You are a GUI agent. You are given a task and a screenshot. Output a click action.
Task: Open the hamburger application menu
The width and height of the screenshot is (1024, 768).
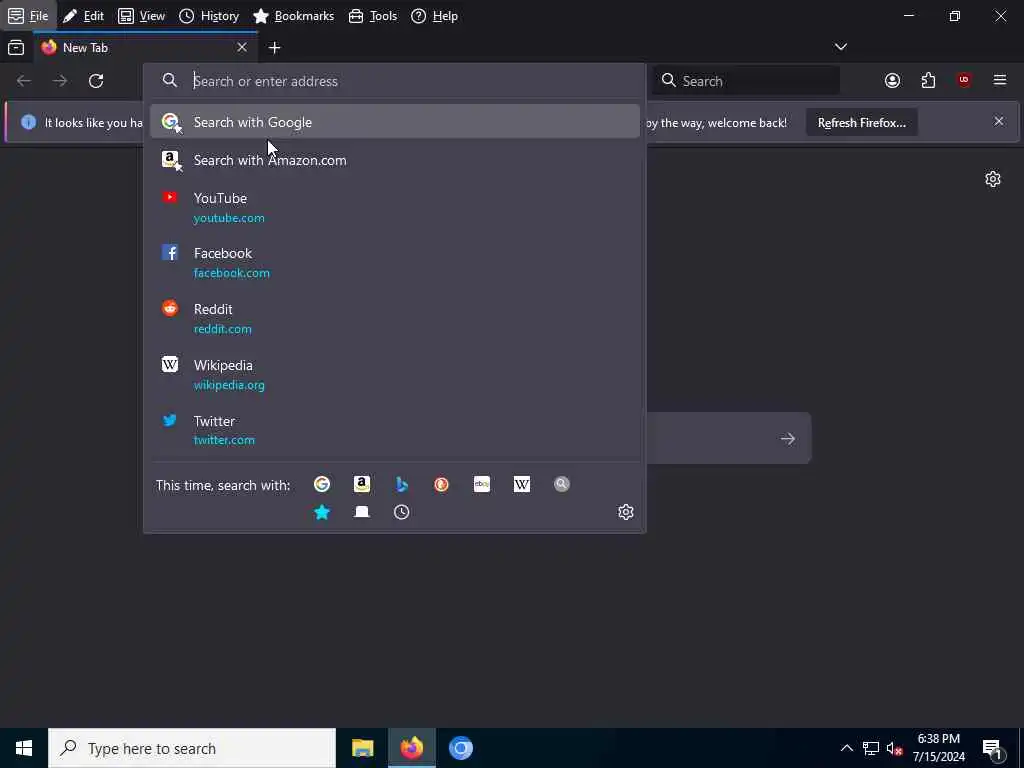point(1000,80)
